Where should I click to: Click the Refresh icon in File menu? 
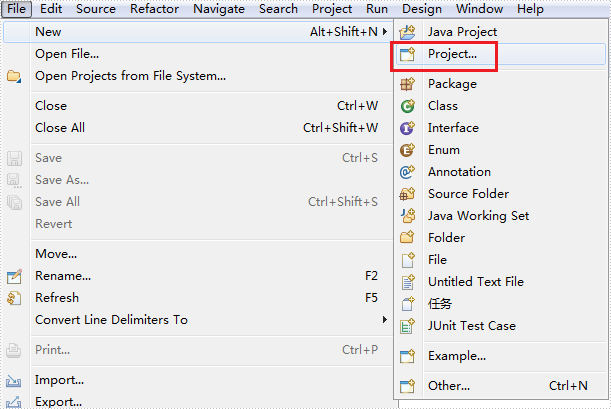14,298
